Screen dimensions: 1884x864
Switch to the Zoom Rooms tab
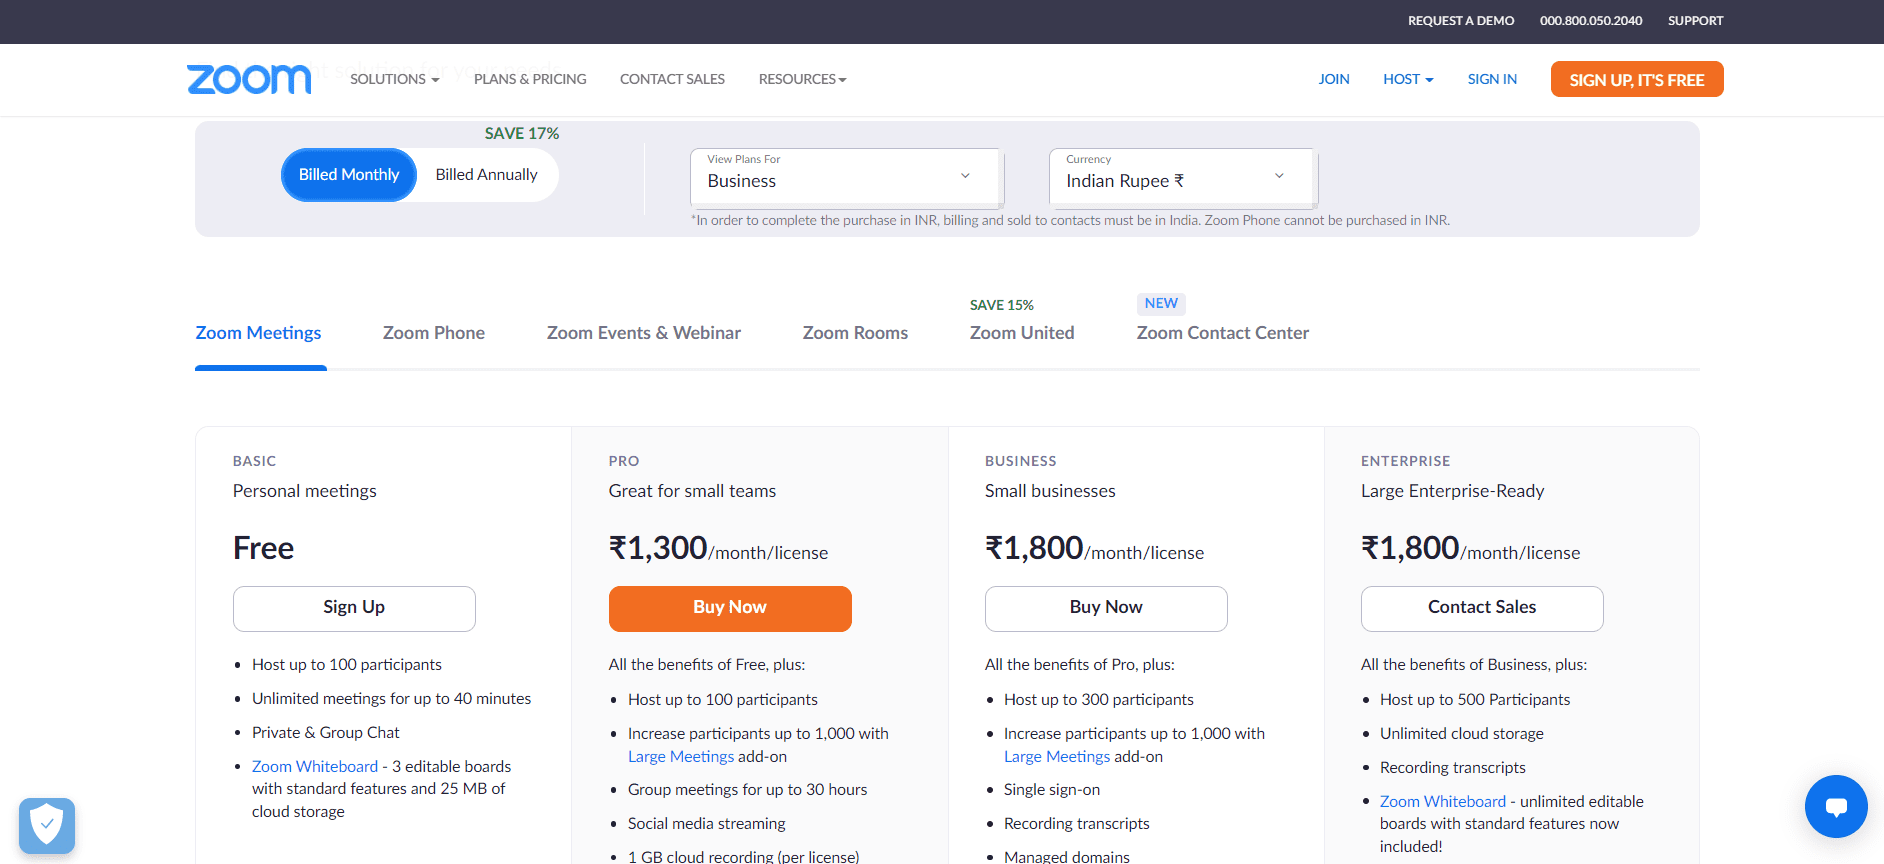pyautogui.click(x=855, y=333)
